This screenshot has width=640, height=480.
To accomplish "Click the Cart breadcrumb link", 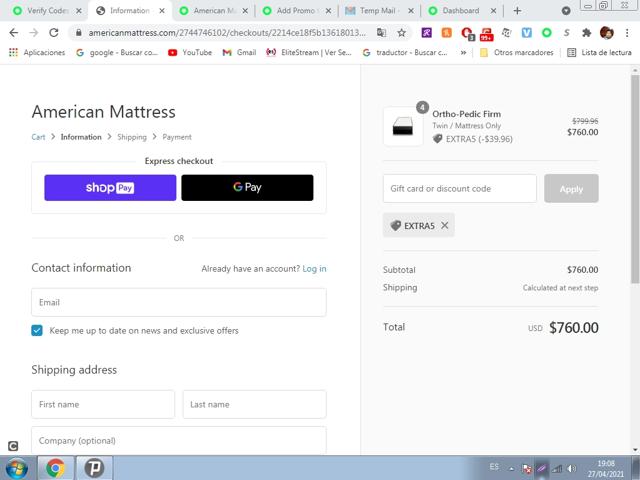I will pyautogui.click(x=38, y=137).
